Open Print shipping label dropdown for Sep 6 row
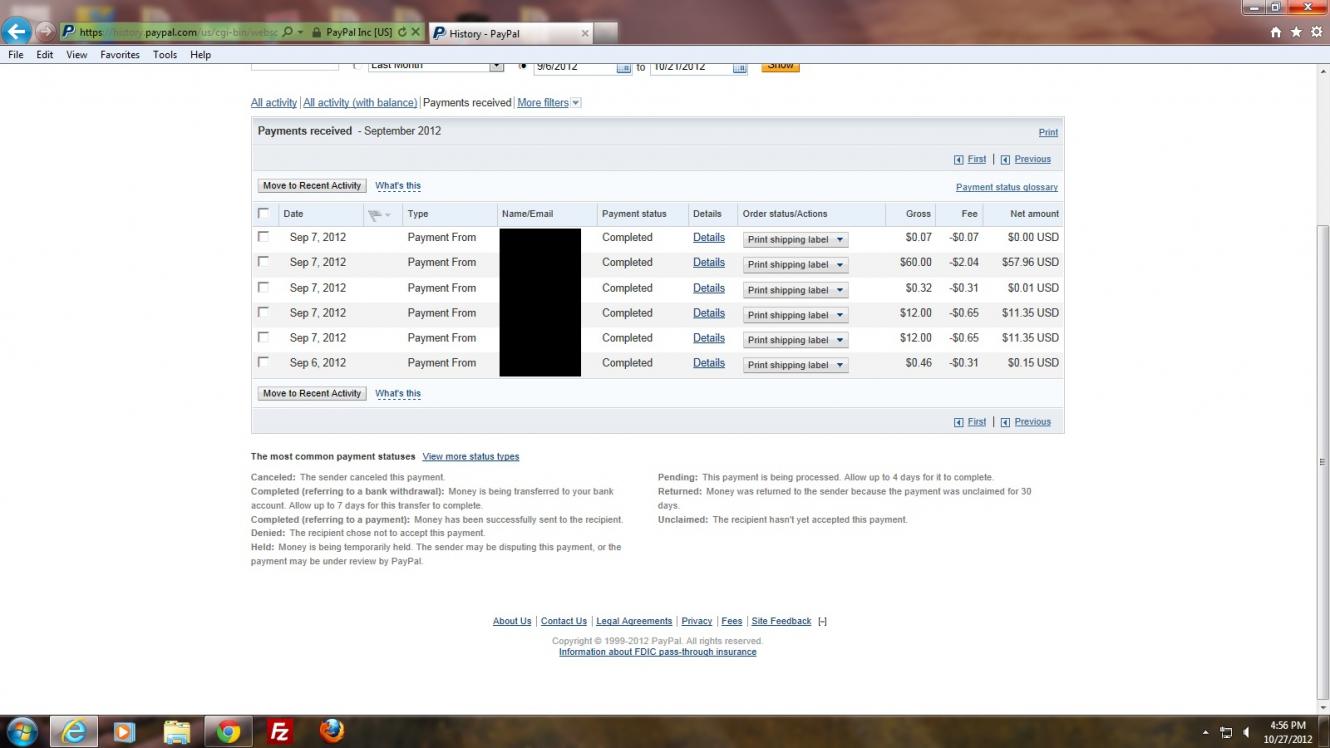1330x748 pixels. tap(795, 365)
